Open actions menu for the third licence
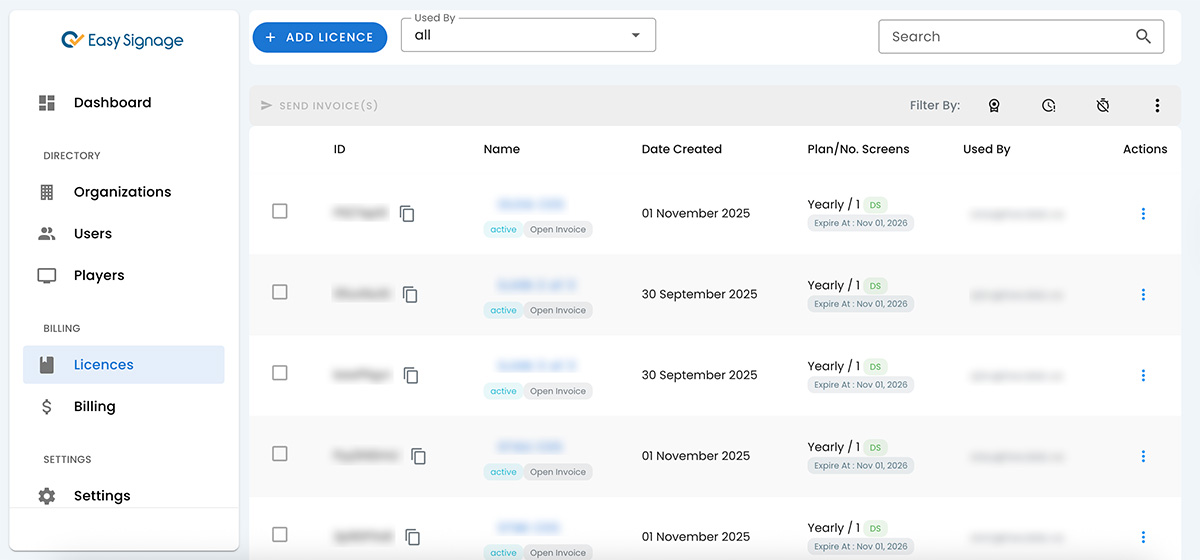The image size is (1200, 560). pyautogui.click(x=1143, y=375)
